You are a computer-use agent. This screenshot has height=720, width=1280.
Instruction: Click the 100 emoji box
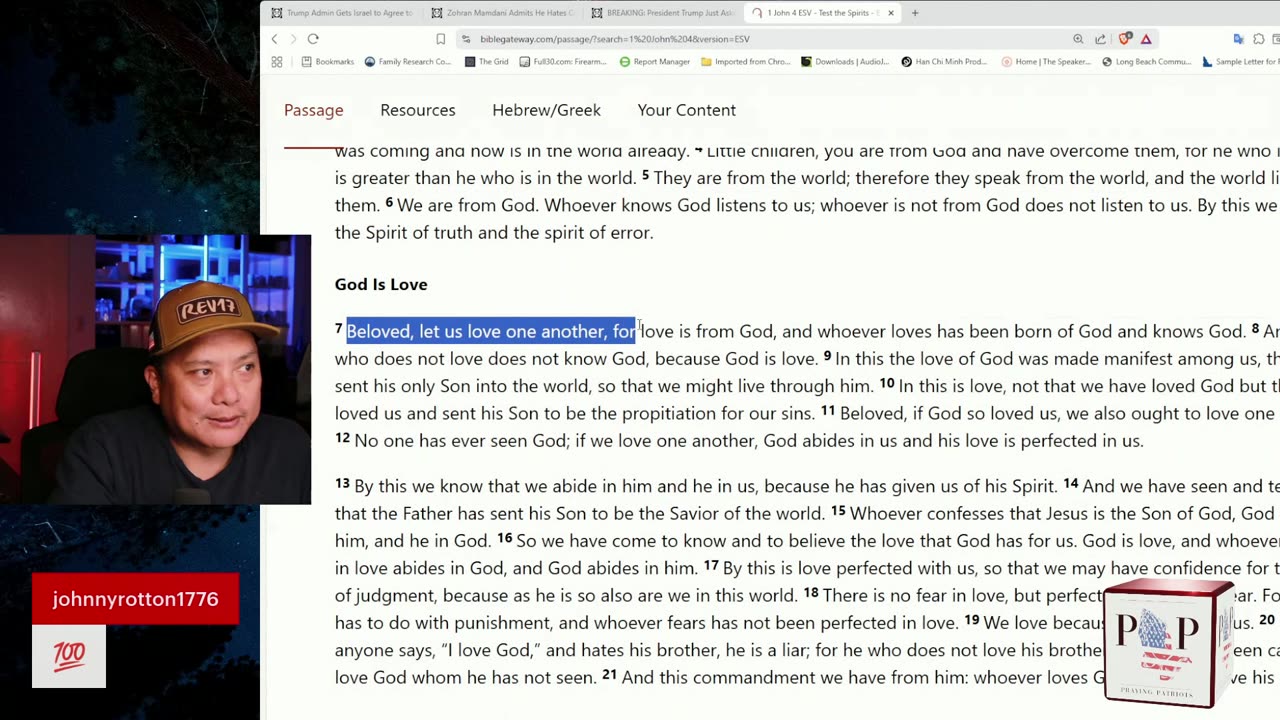69,656
